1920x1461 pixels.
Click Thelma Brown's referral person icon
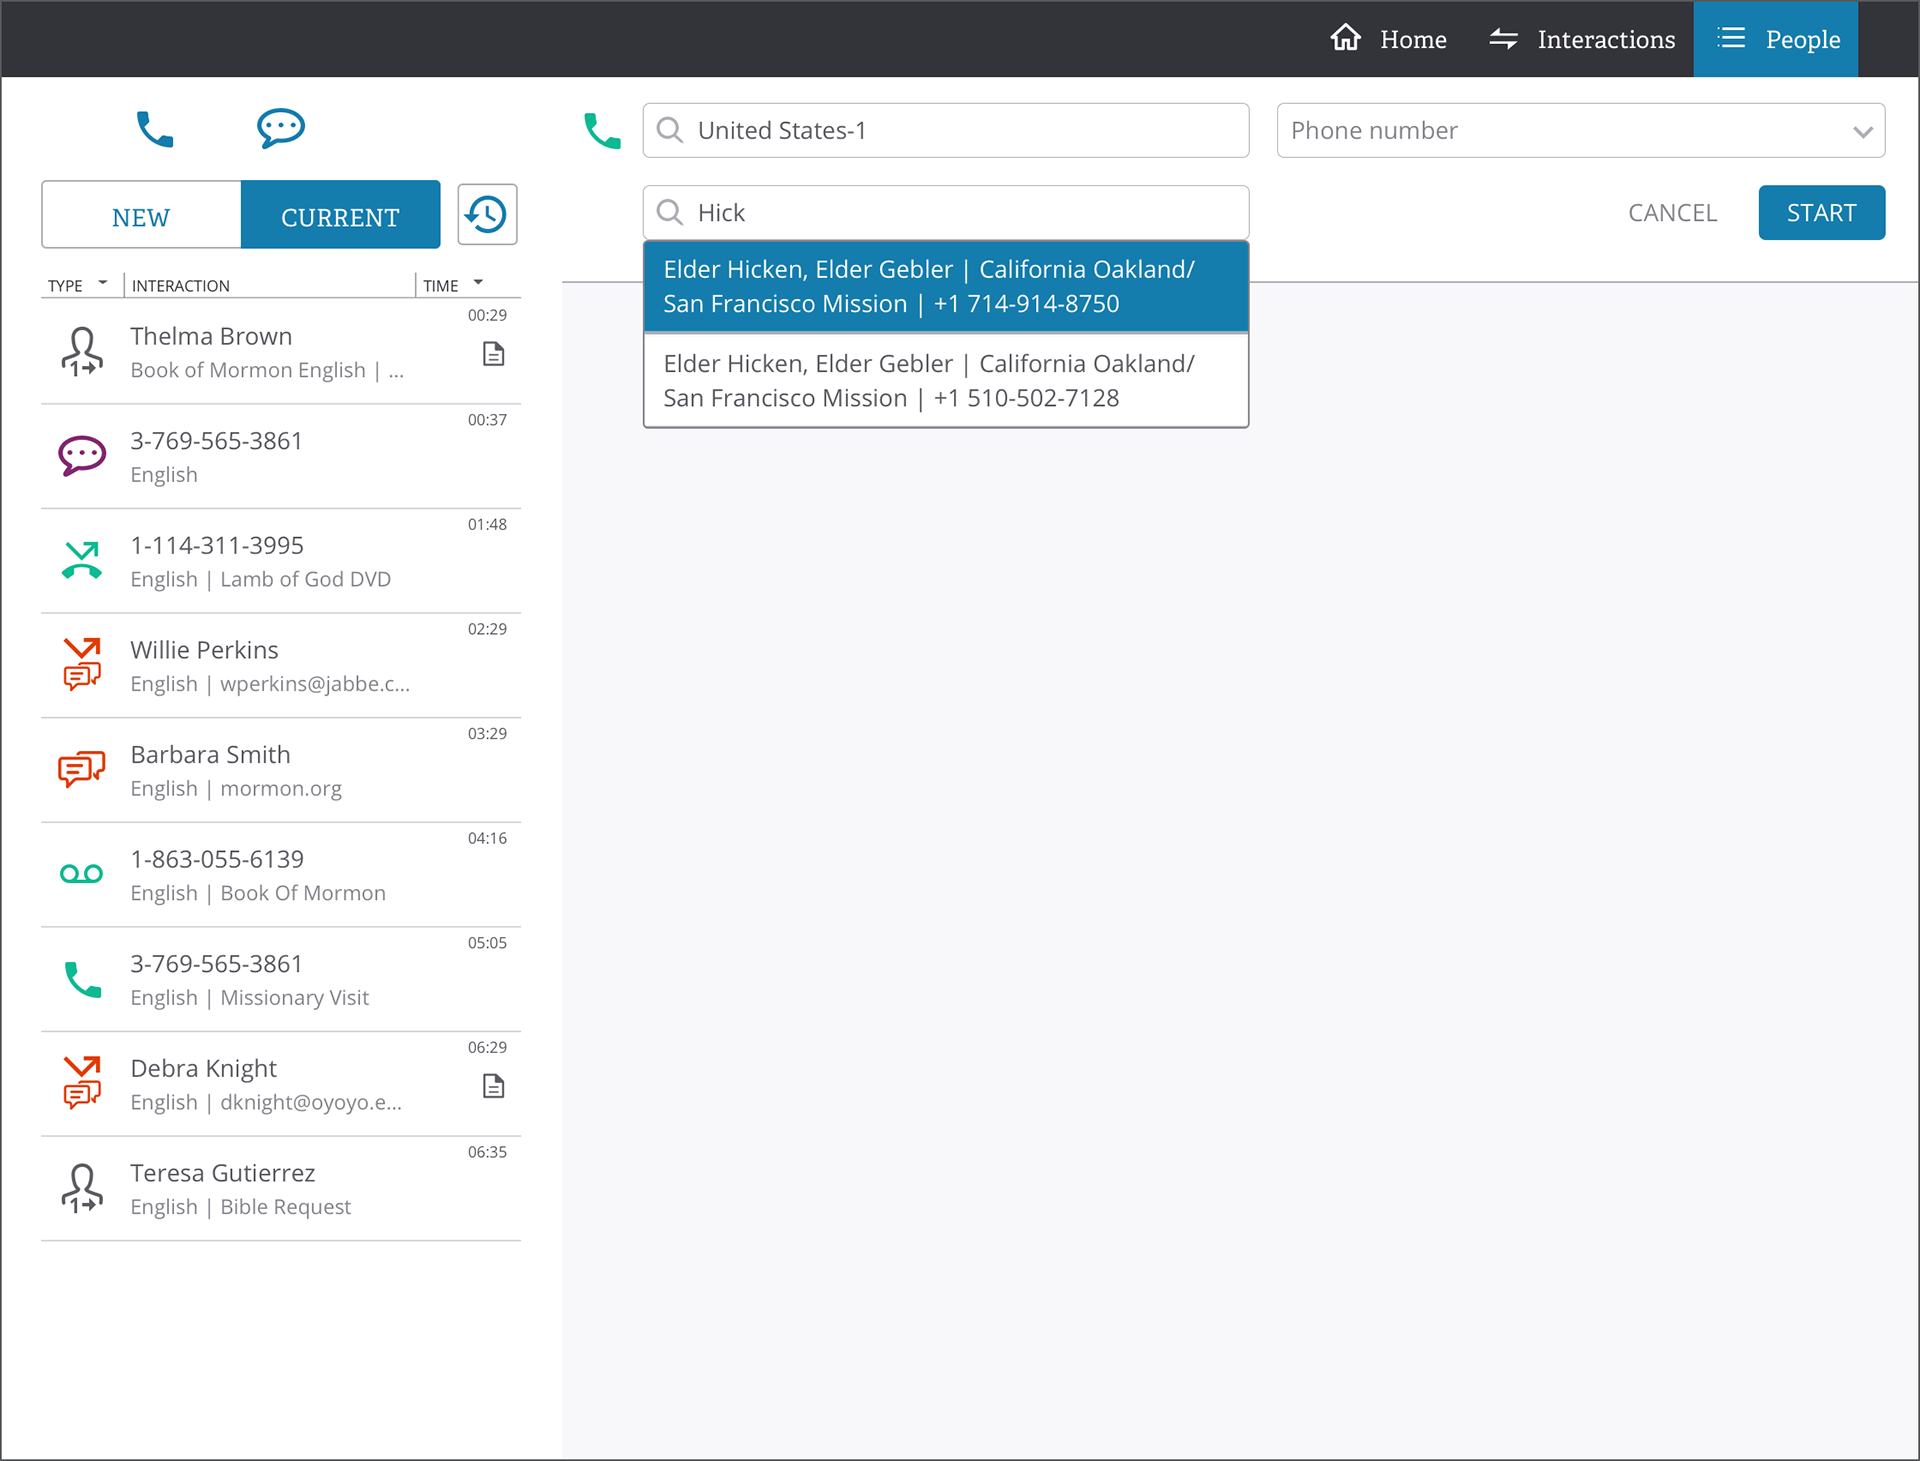(x=82, y=352)
